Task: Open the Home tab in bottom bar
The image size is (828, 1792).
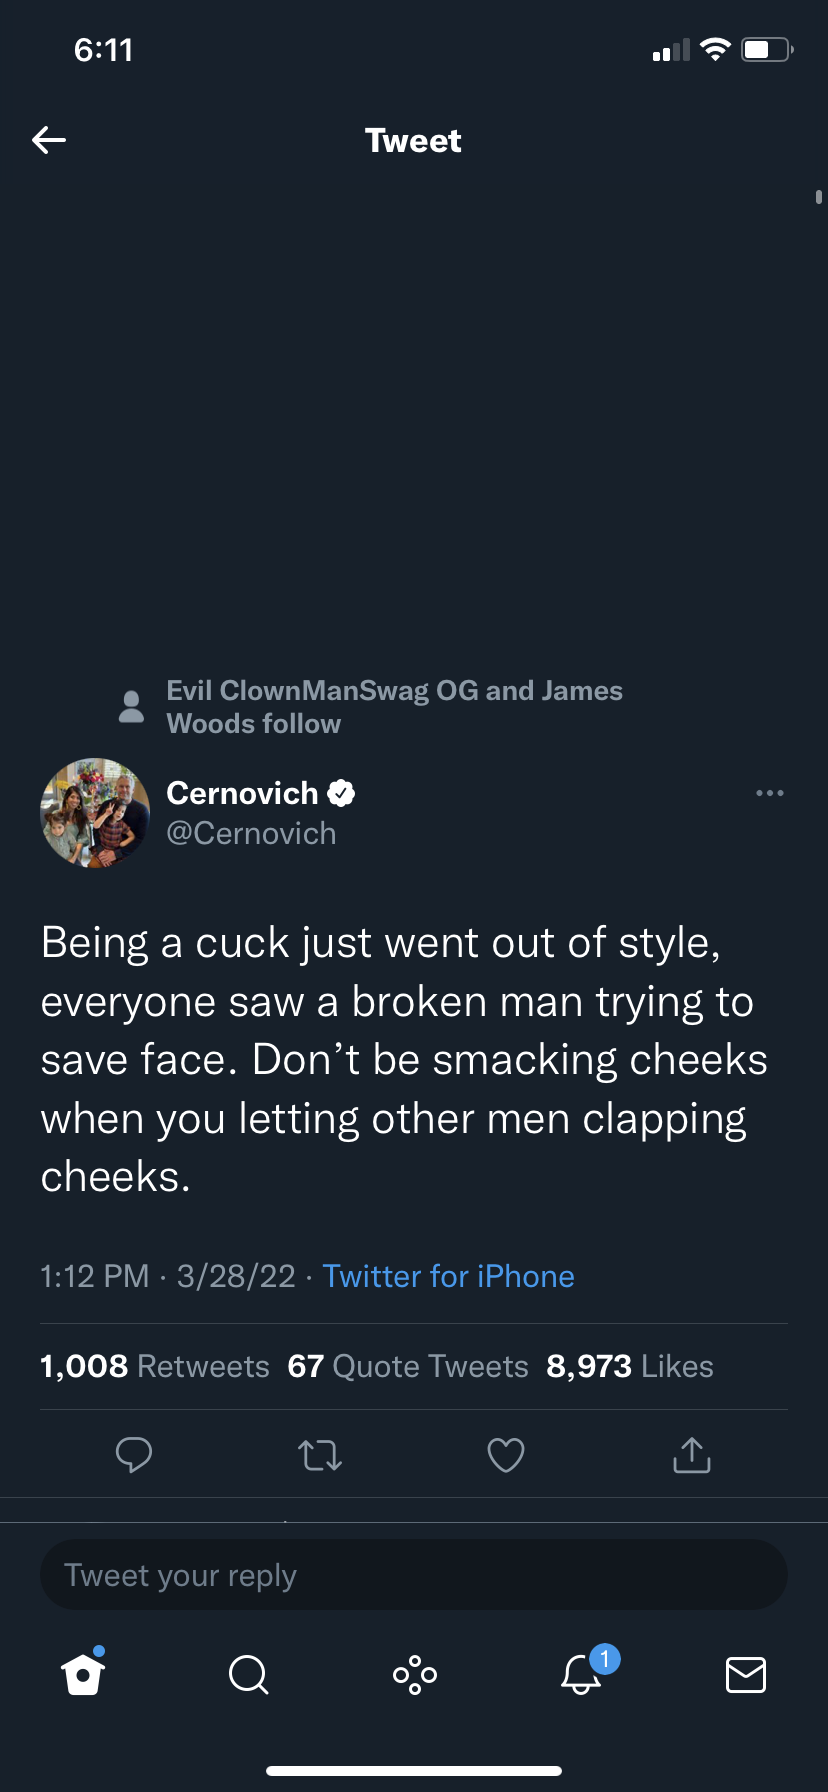Action: 83,1674
